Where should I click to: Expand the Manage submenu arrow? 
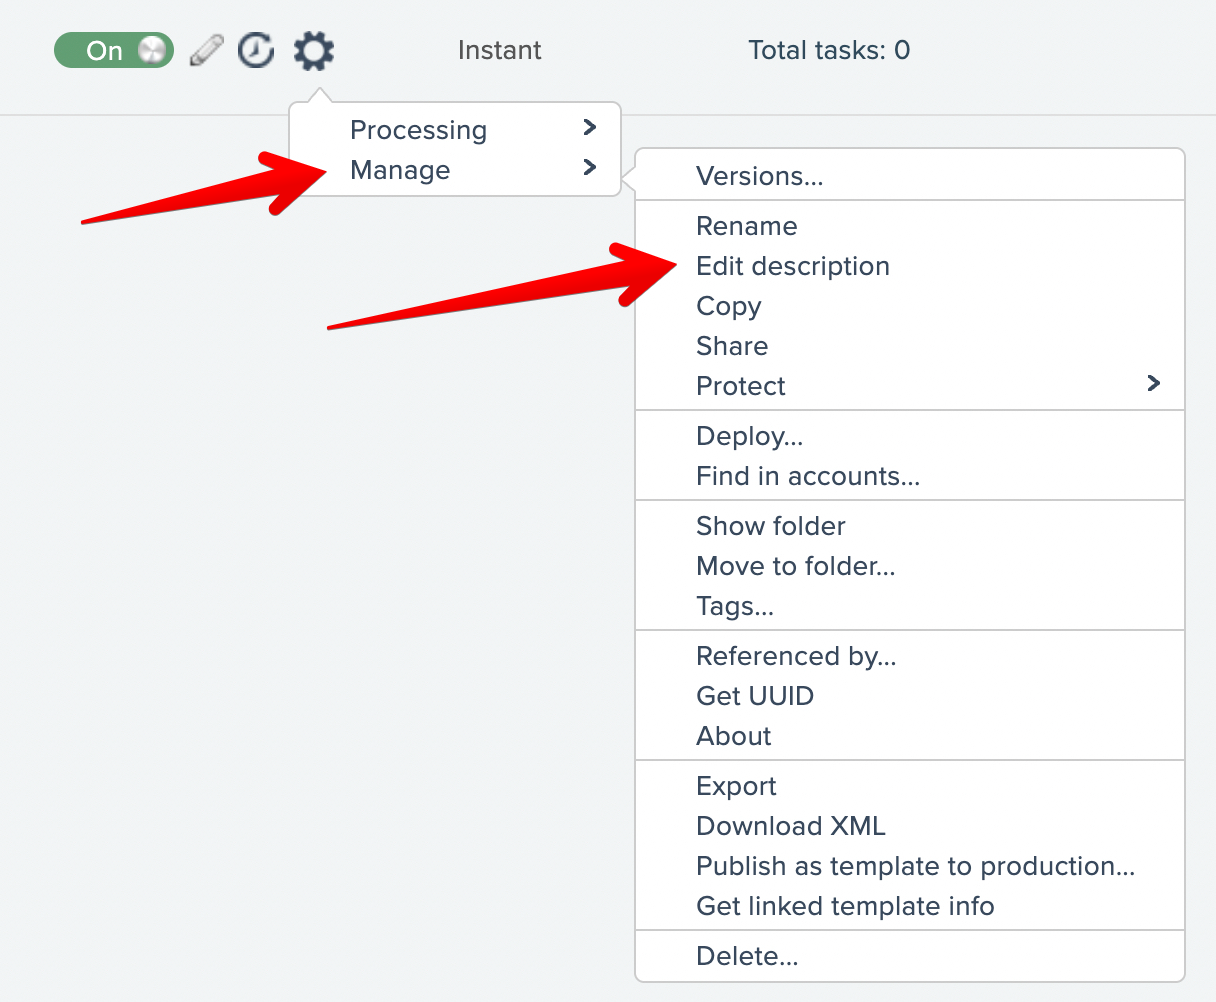(x=589, y=168)
